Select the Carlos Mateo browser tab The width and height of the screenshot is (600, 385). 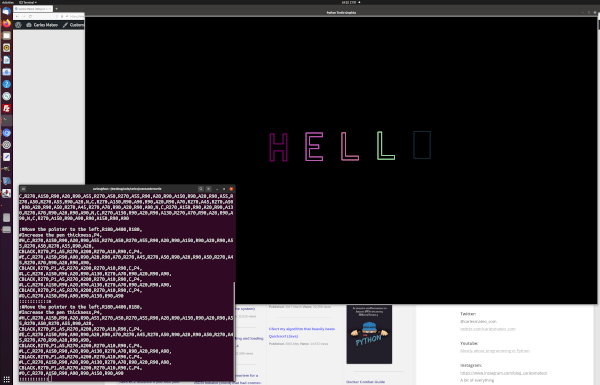coord(33,8)
